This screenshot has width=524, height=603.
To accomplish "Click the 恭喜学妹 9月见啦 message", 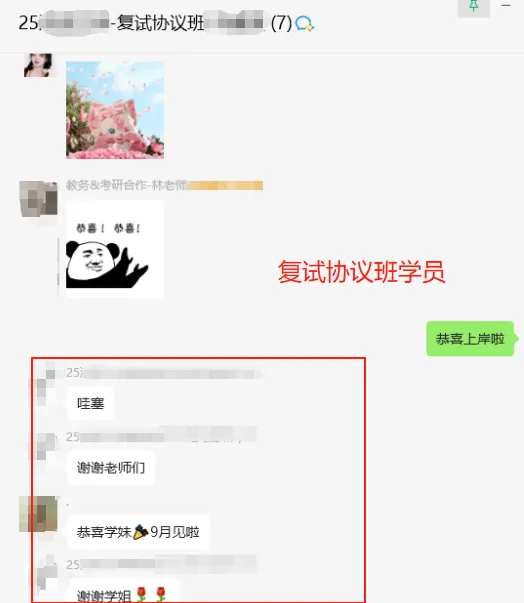I will pyautogui.click(x=138, y=532).
